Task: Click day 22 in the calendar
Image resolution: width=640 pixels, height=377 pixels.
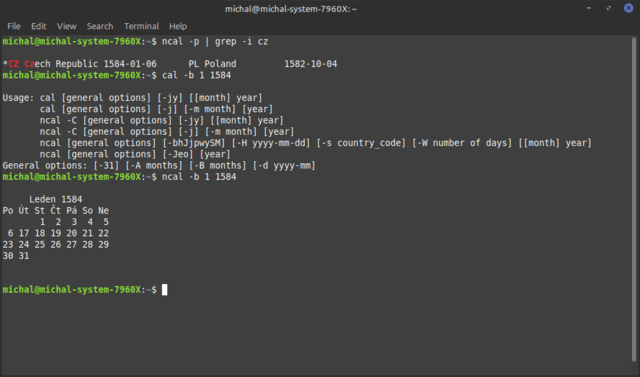Action: coord(103,233)
